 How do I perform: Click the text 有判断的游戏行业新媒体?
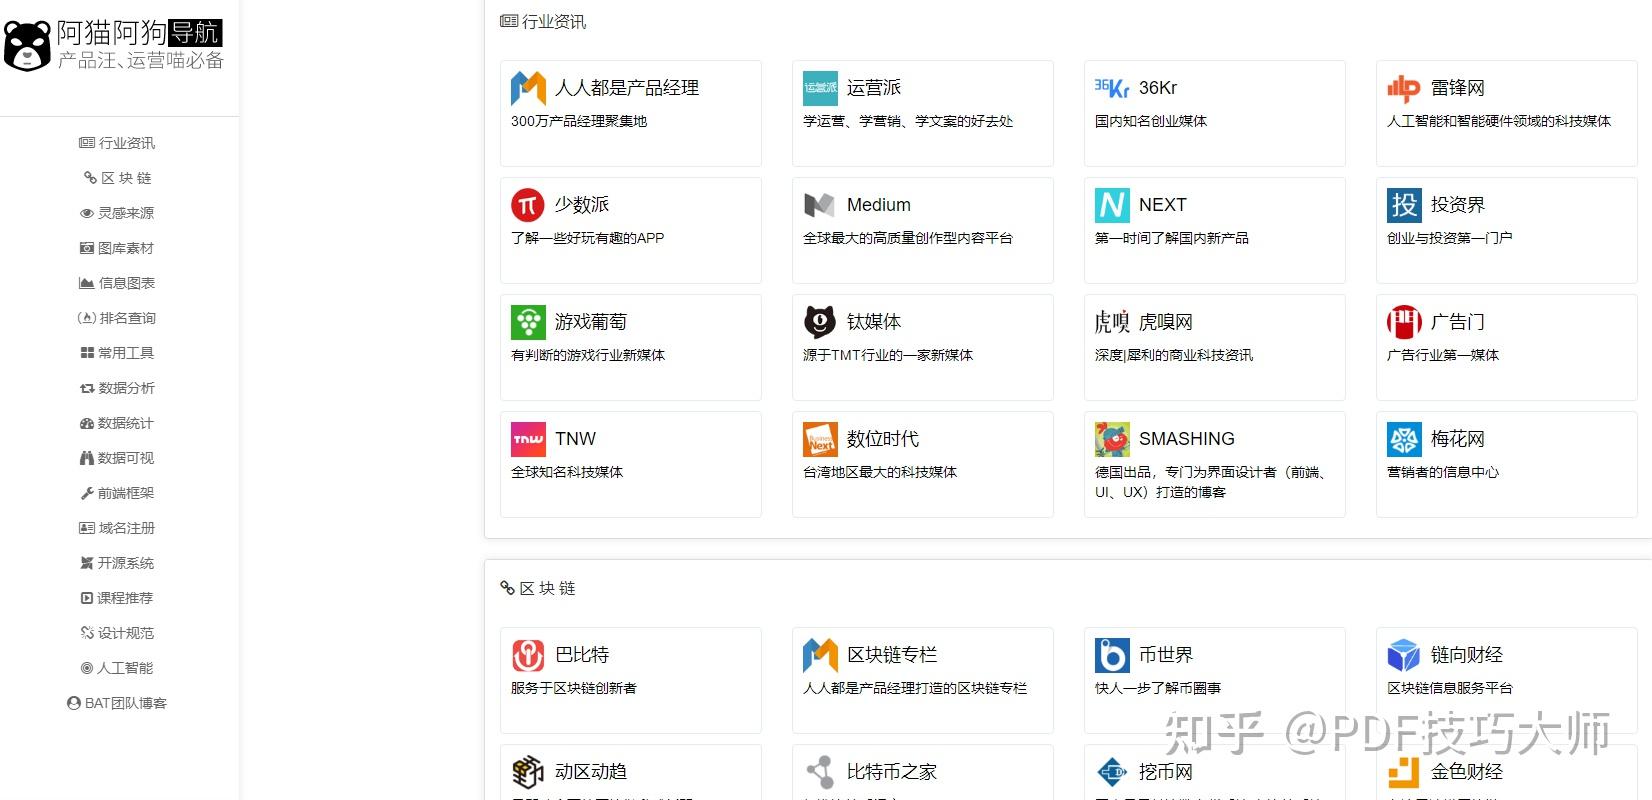coord(588,355)
